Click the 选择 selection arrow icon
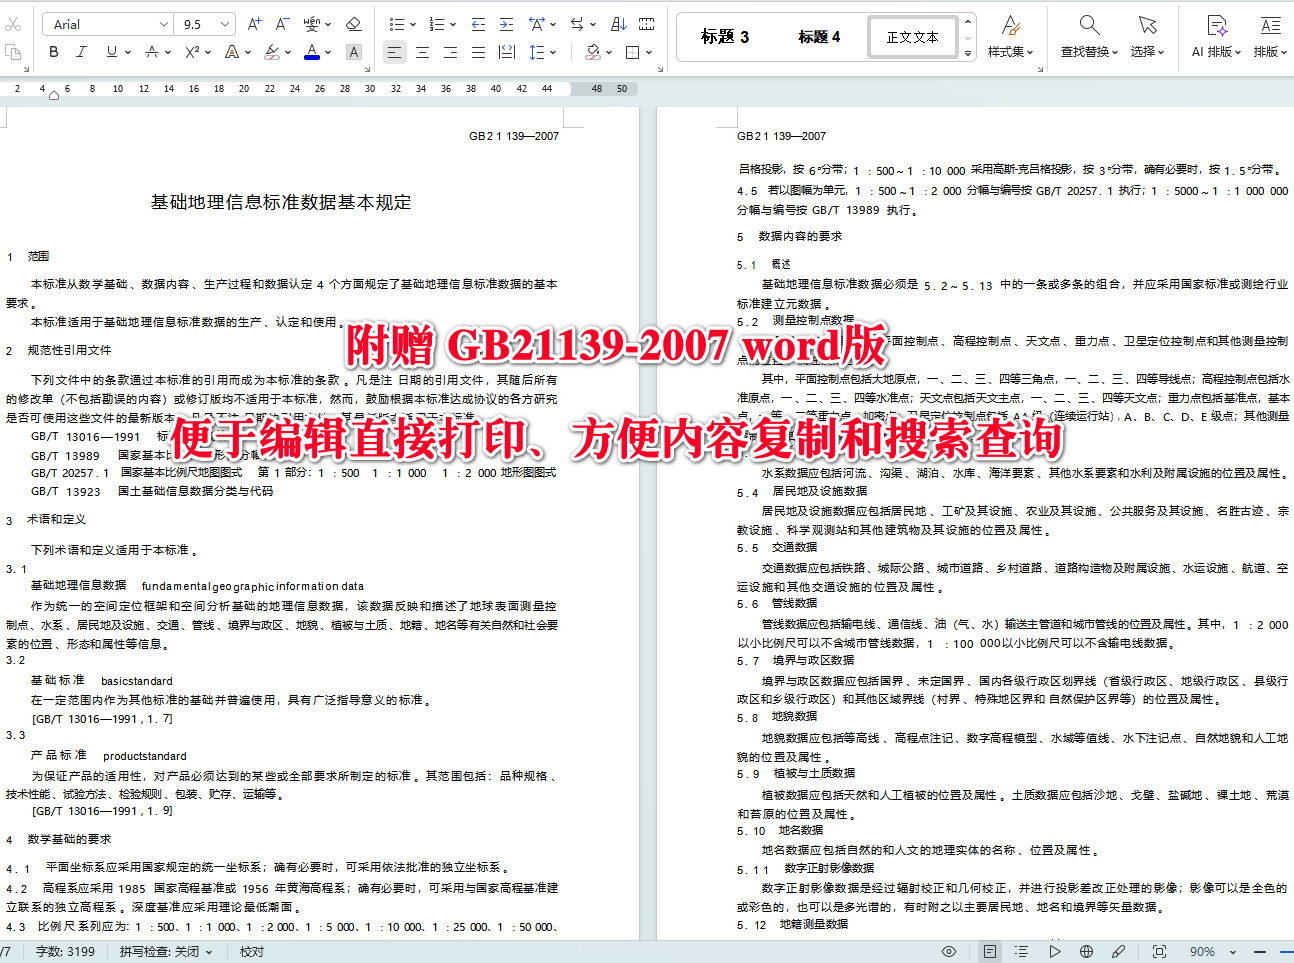The height and width of the screenshot is (963, 1294). [1147, 36]
